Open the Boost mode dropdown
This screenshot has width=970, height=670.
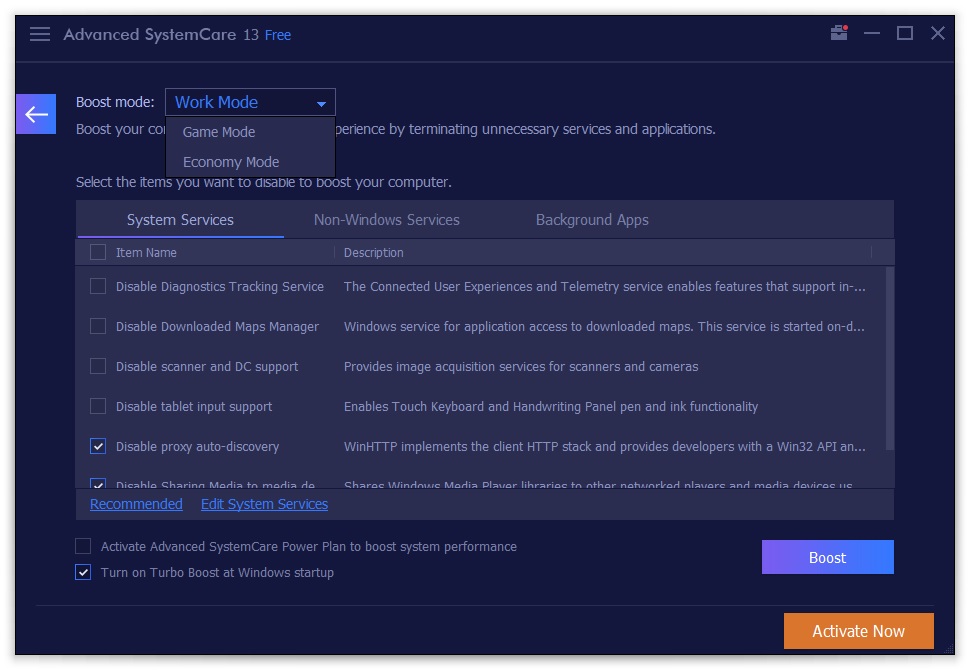click(x=249, y=102)
